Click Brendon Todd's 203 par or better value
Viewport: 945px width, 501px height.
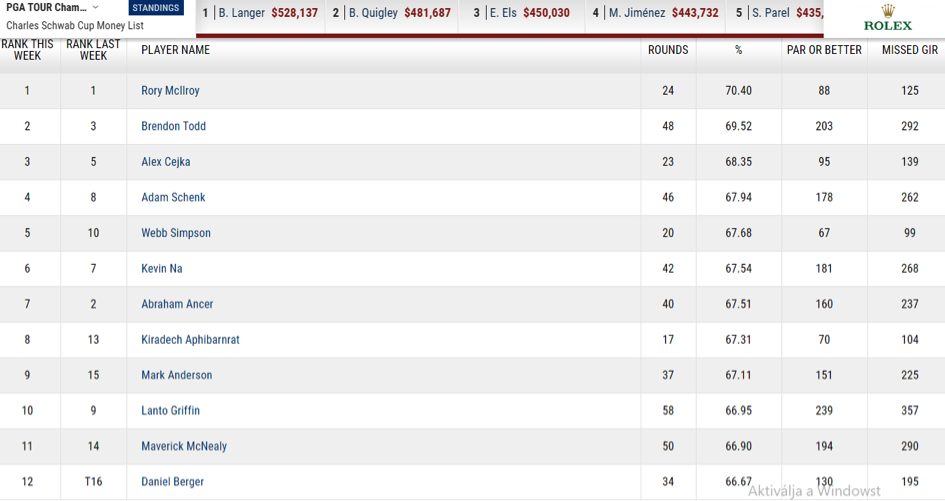click(824, 126)
